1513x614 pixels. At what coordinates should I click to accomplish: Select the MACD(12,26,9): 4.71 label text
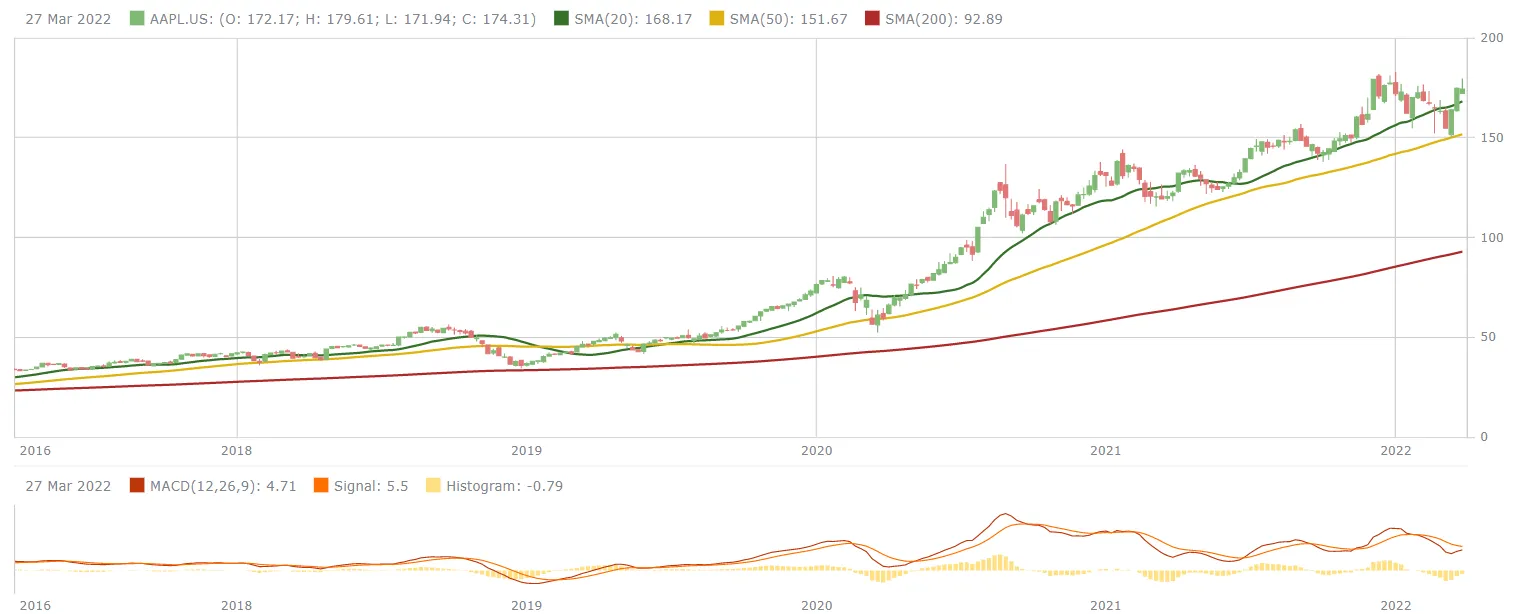(x=224, y=486)
